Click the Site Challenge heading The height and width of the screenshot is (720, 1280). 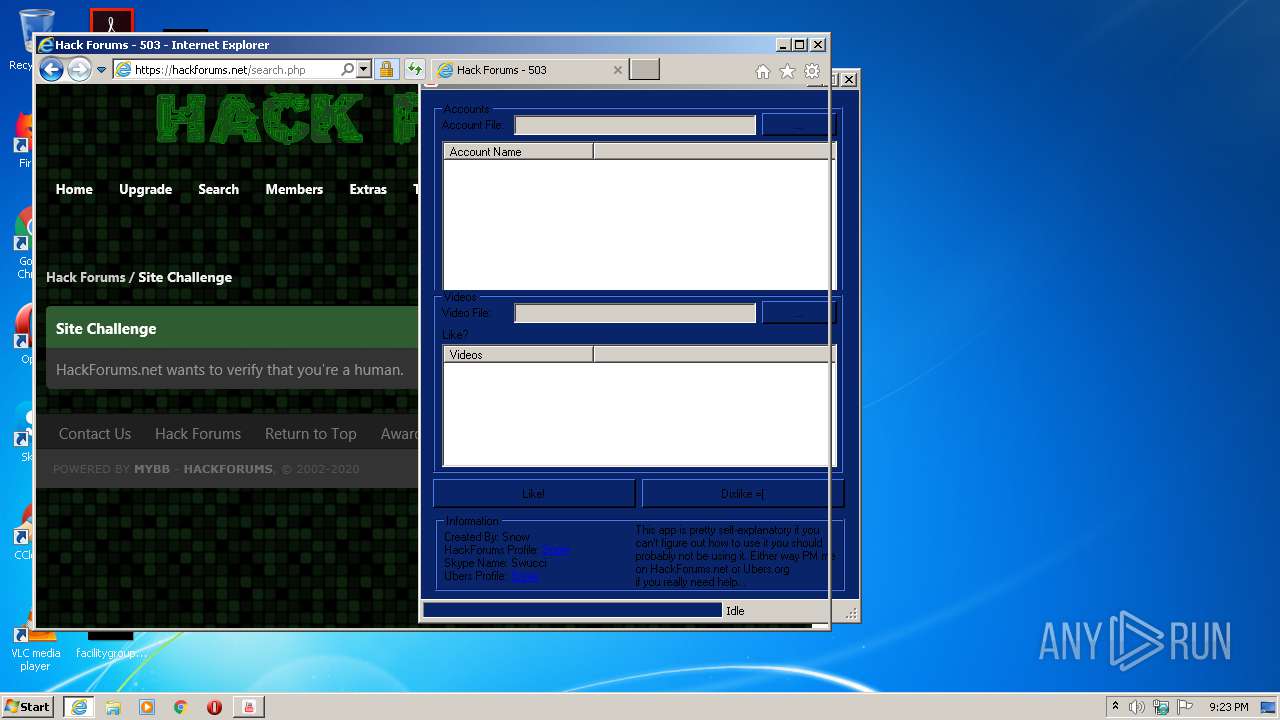(106, 328)
